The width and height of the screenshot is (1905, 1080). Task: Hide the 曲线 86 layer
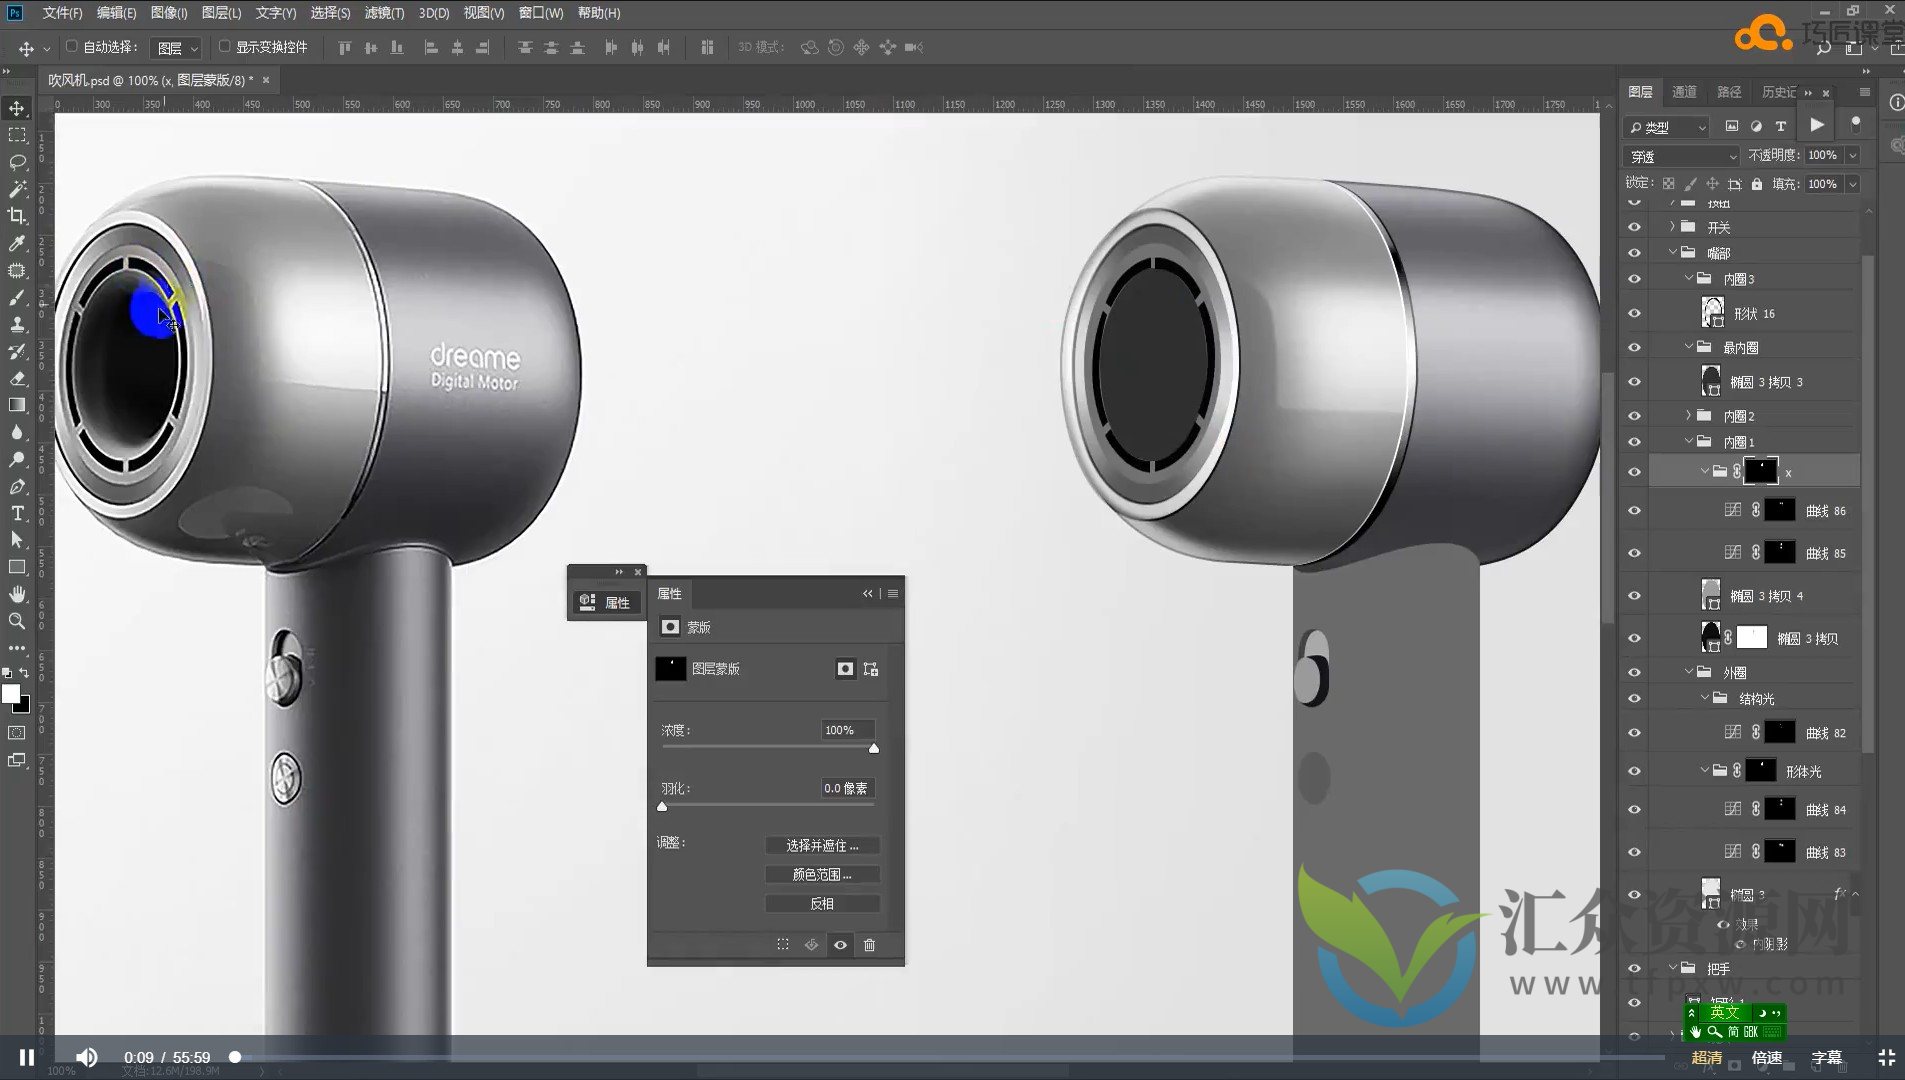1634,511
